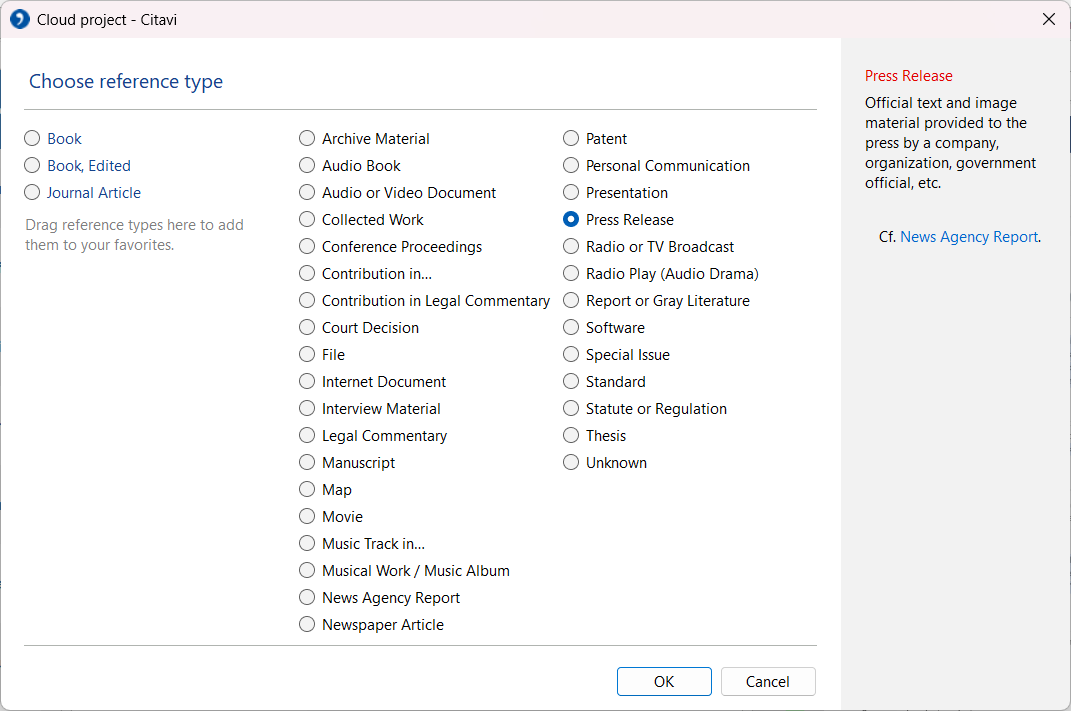Select Newspaper Article radio button

click(308, 625)
